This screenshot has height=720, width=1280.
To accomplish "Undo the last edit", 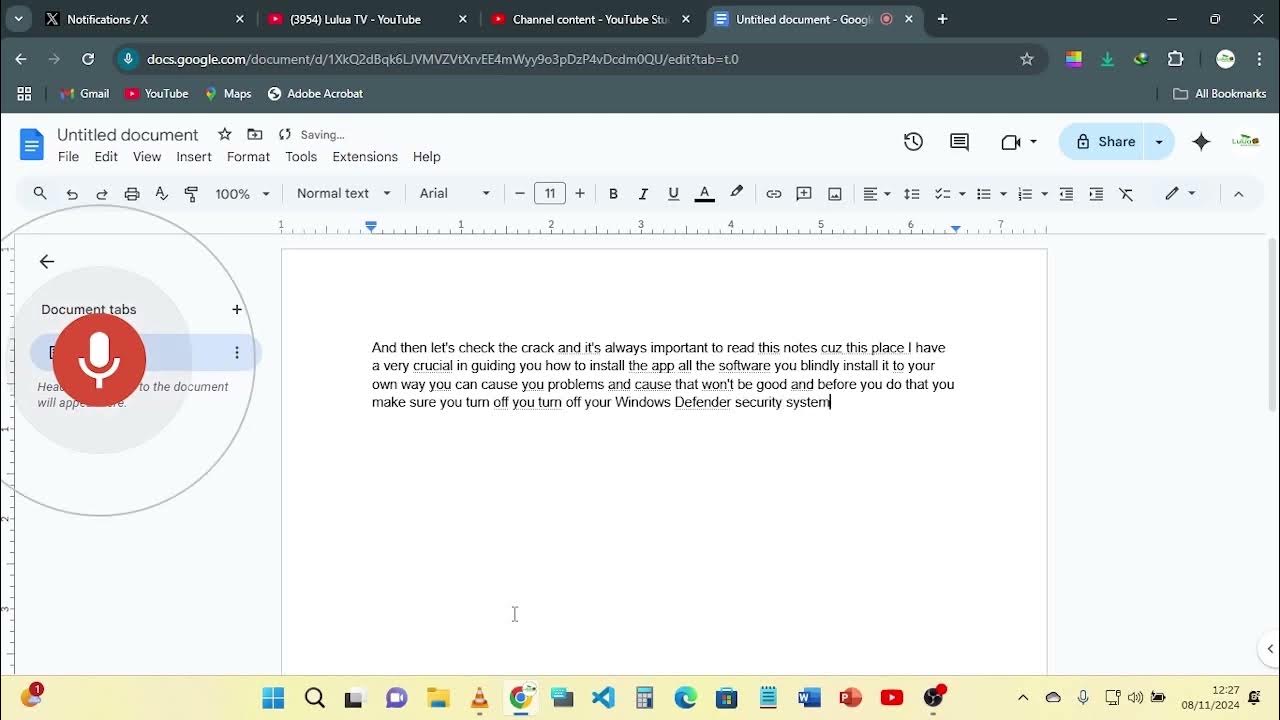I will tap(72, 194).
